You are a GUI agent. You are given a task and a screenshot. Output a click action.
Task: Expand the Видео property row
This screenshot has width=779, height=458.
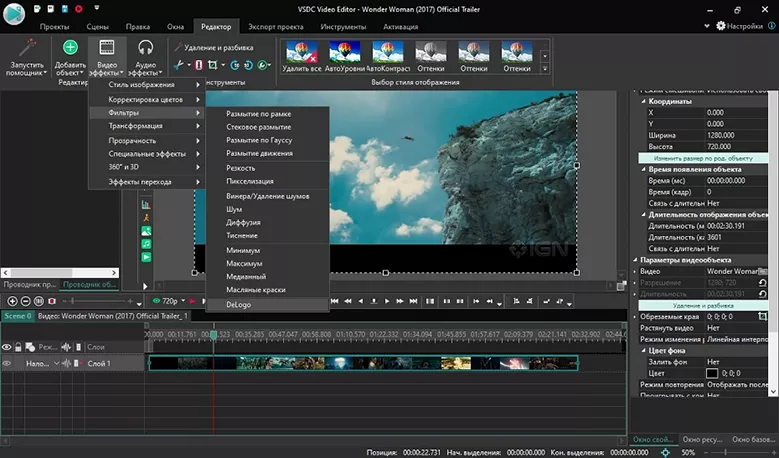coord(635,272)
